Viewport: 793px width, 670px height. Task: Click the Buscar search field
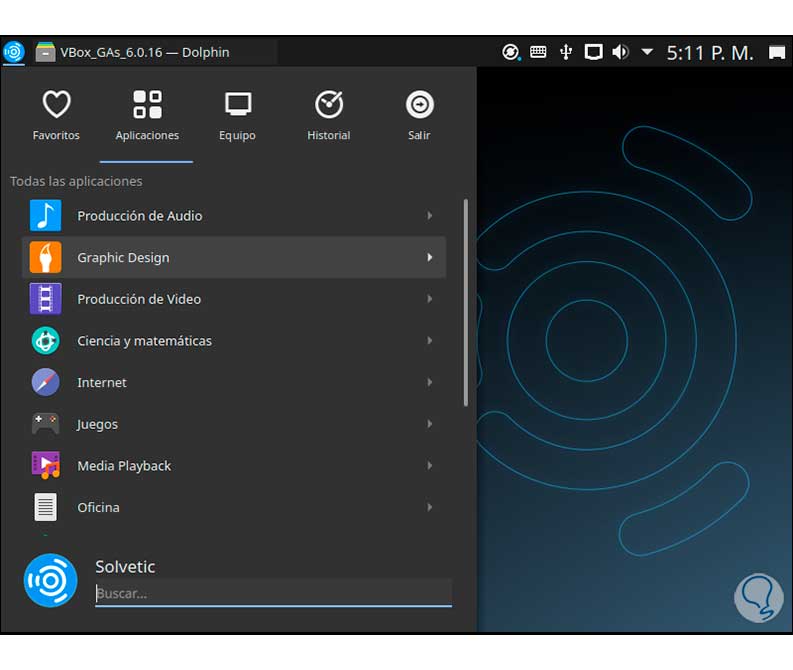pyautogui.click(x=273, y=593)
